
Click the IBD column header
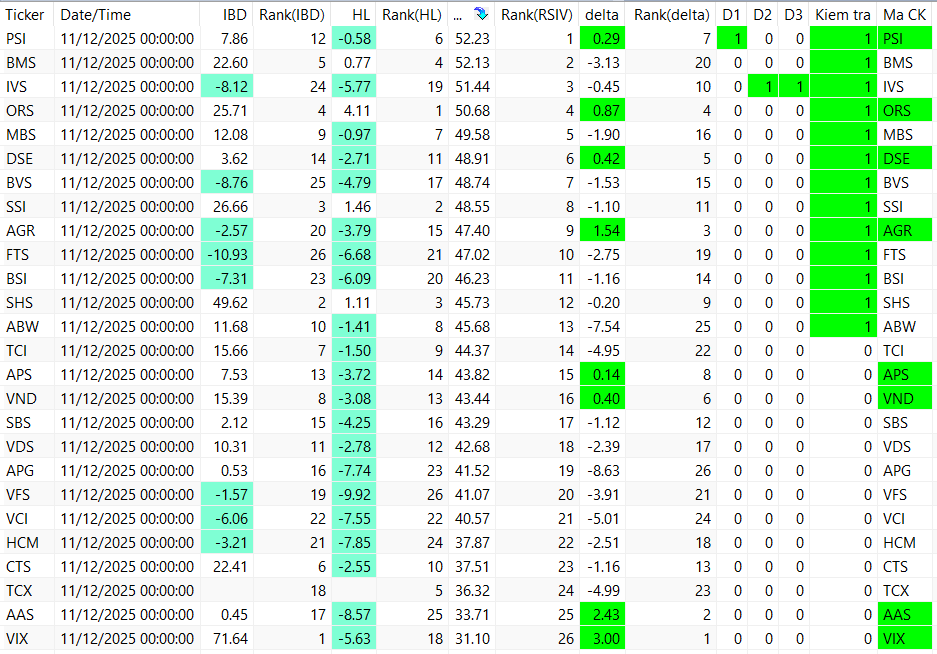click(234, 14)
